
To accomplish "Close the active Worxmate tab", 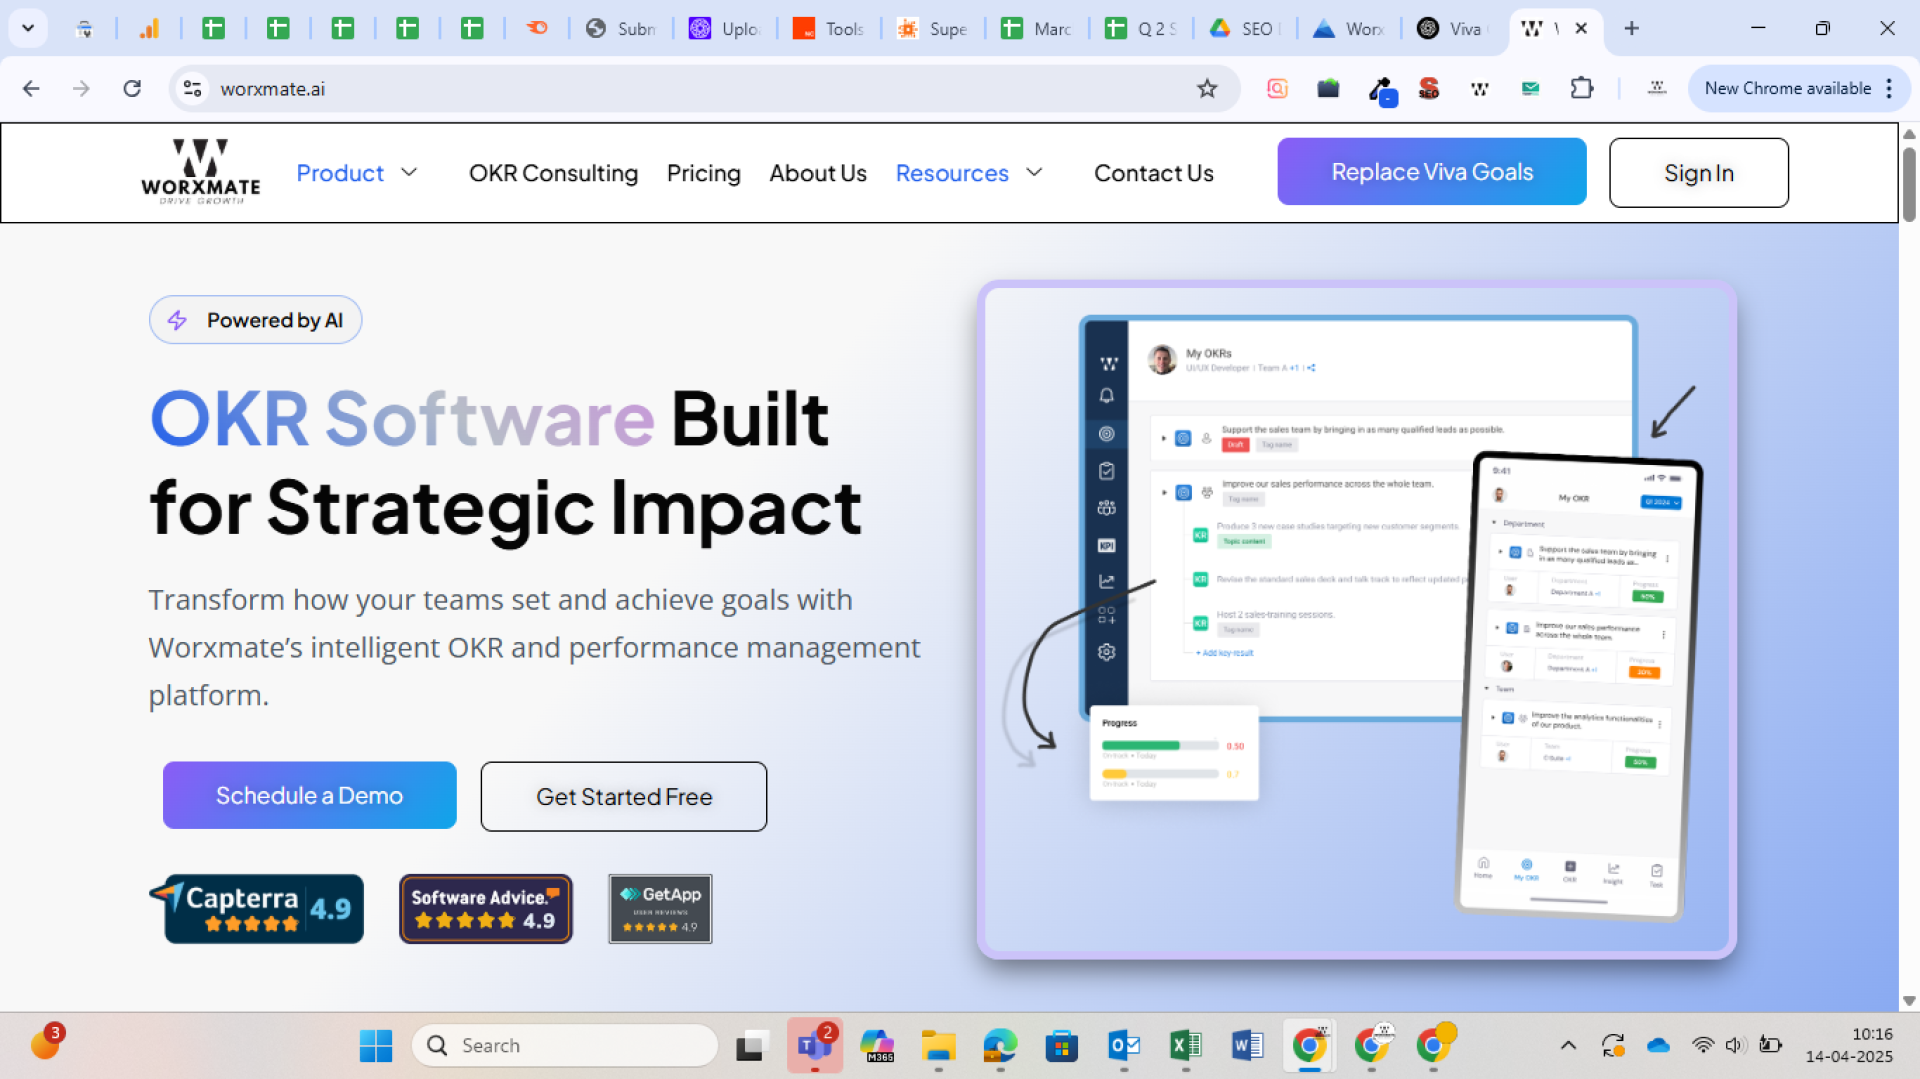I will [1581, 28].
